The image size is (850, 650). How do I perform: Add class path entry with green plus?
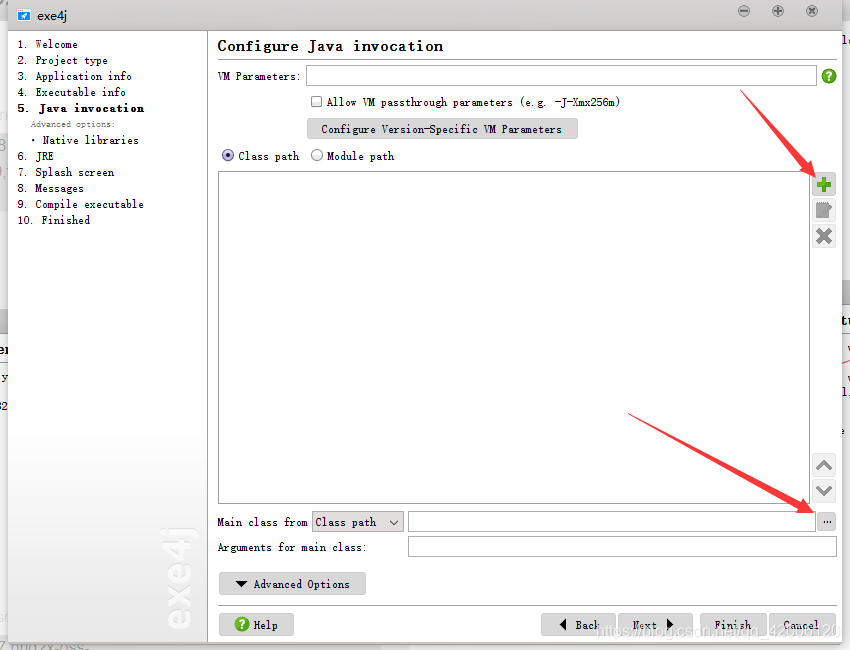click(x=823, y=185)
